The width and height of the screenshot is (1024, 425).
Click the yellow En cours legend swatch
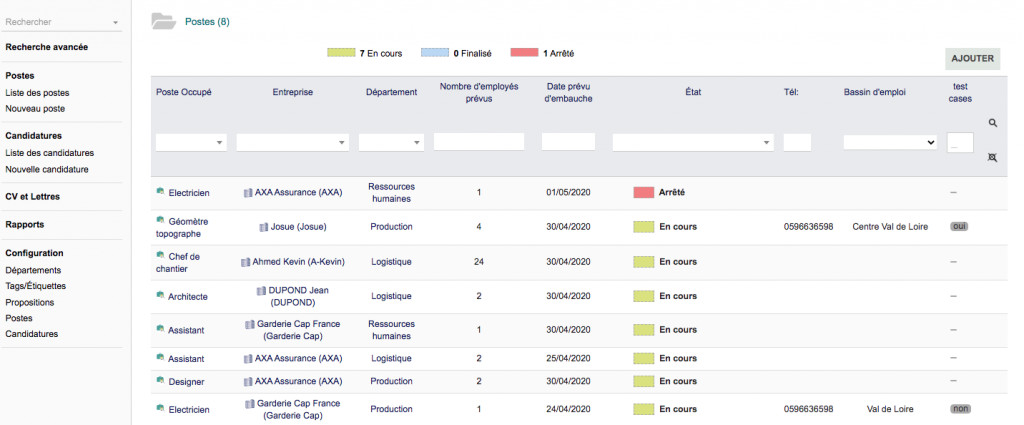(341, 53)
